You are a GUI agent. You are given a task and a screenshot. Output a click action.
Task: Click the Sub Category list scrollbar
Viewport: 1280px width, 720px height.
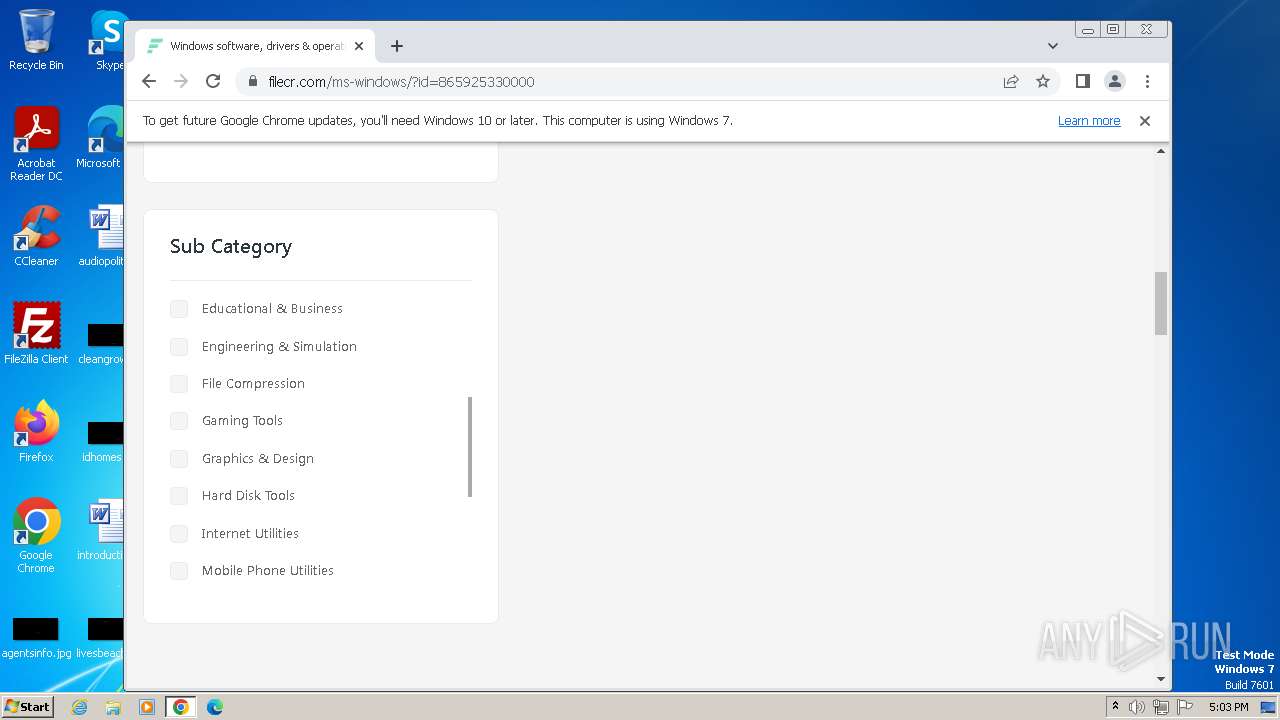(470, 447)
